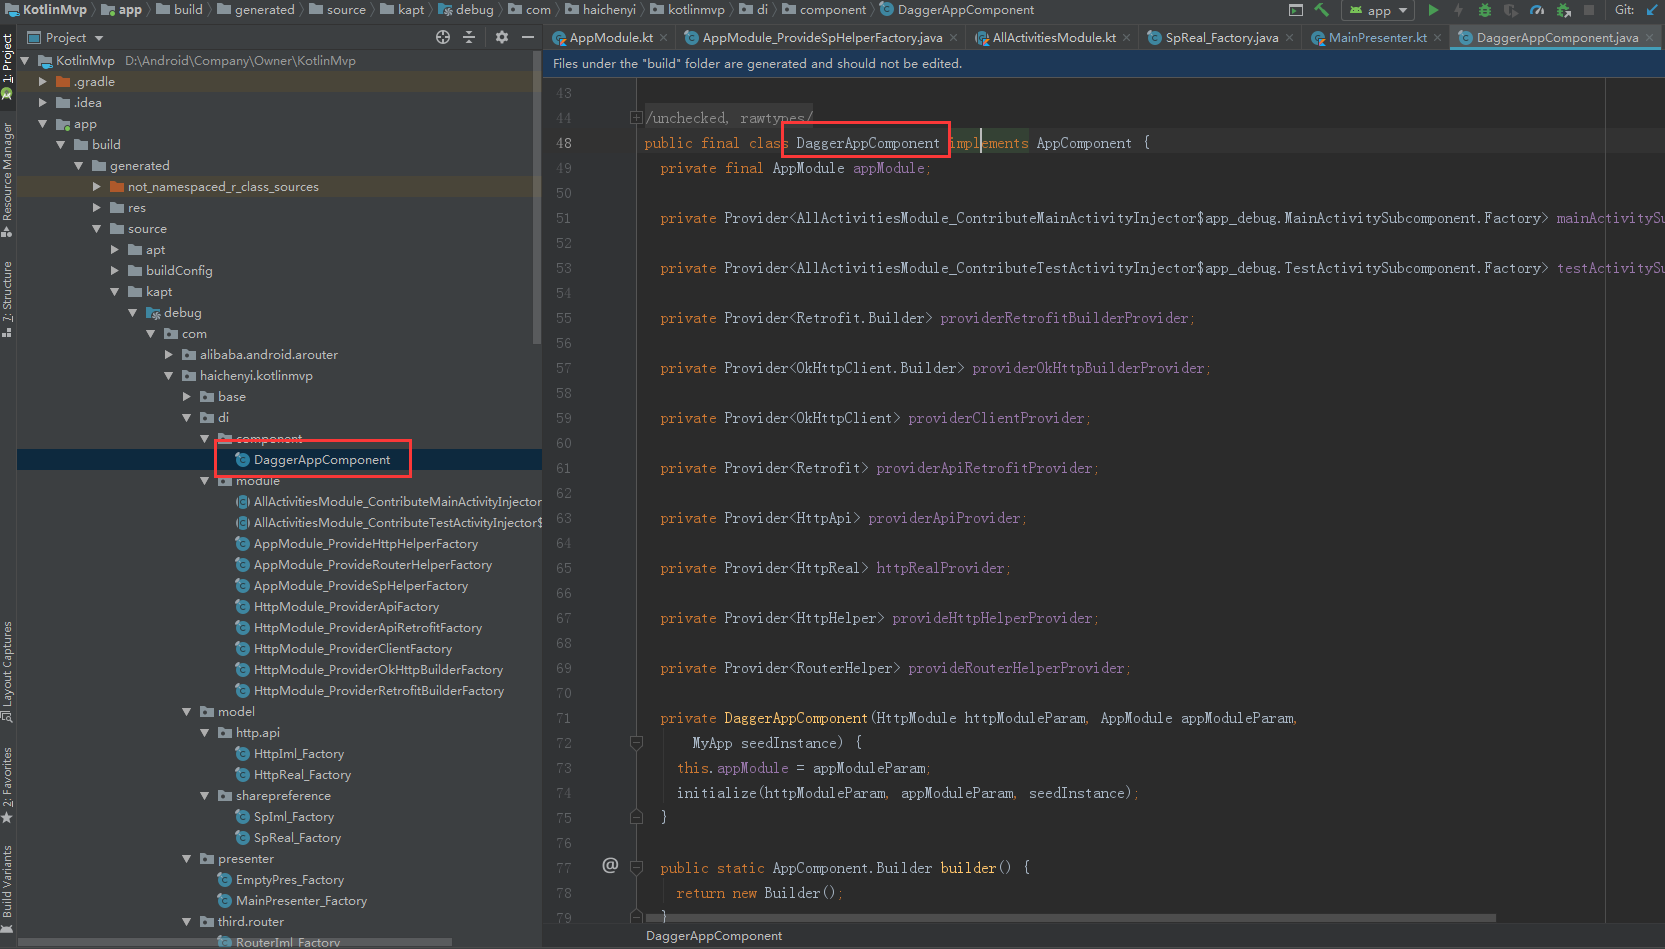Run the app with green play icon
Viewport: 1665px width, 949px height.
click(x=1433, y=10)
